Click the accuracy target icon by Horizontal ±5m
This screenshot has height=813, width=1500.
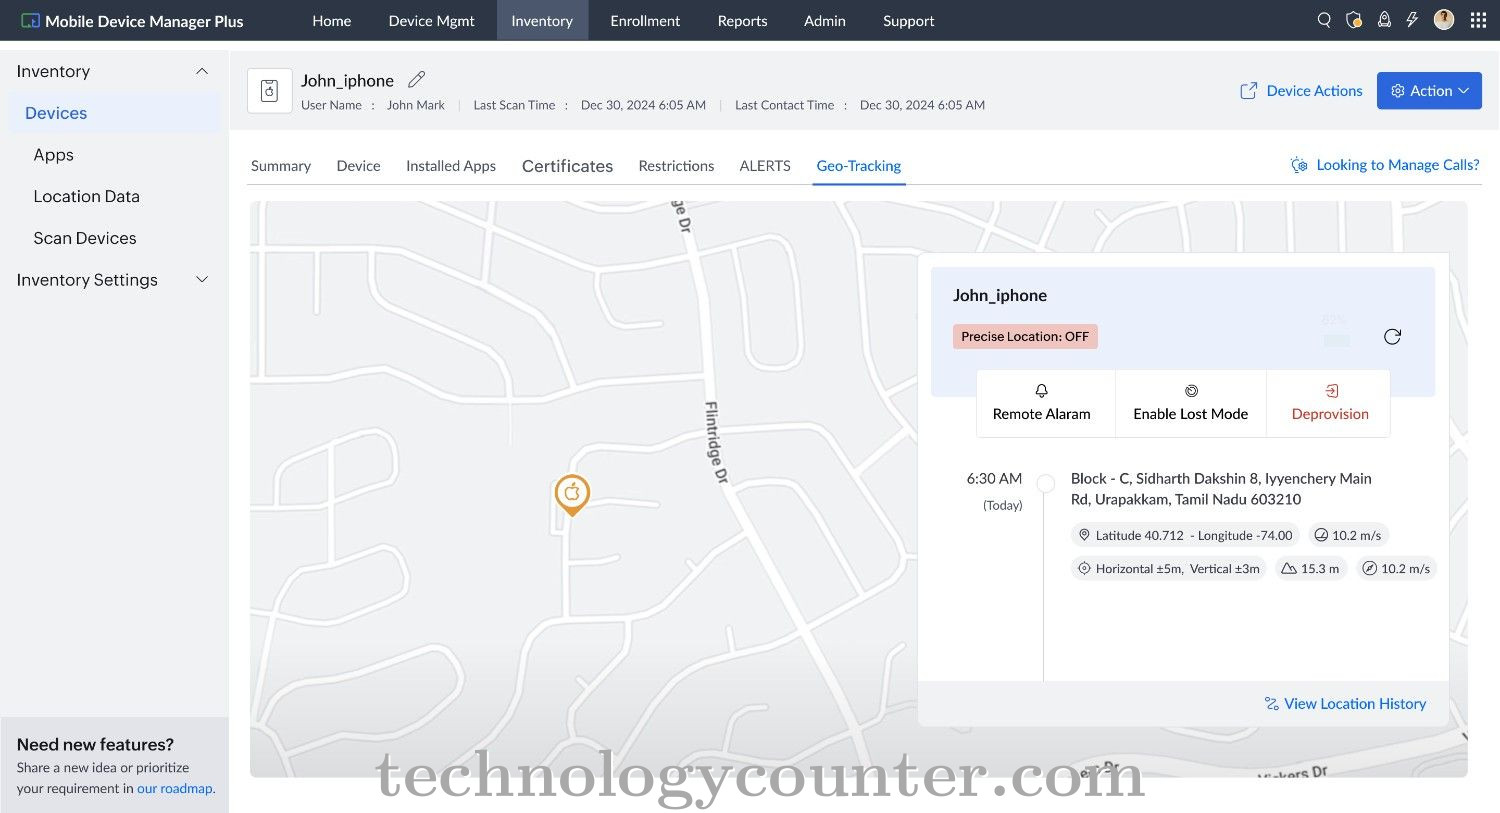pos(1084,568)
